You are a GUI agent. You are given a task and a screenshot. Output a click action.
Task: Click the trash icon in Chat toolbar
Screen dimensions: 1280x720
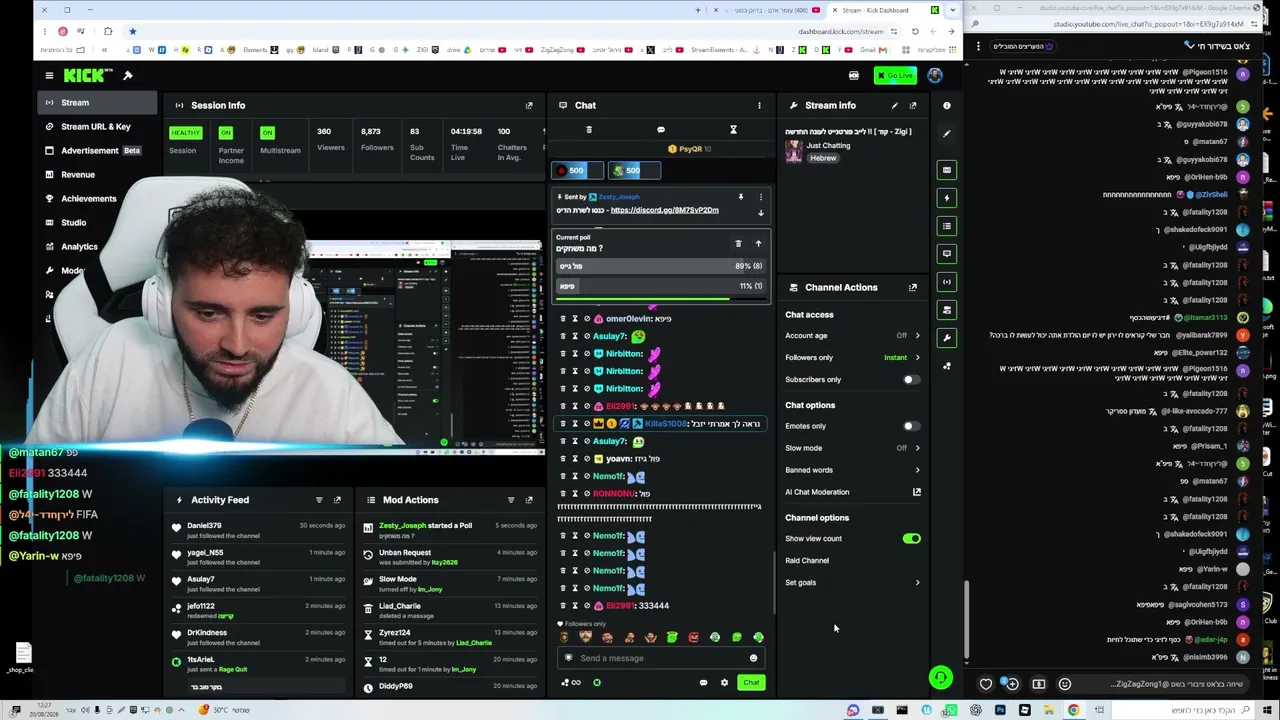click(x=589, y=130)
